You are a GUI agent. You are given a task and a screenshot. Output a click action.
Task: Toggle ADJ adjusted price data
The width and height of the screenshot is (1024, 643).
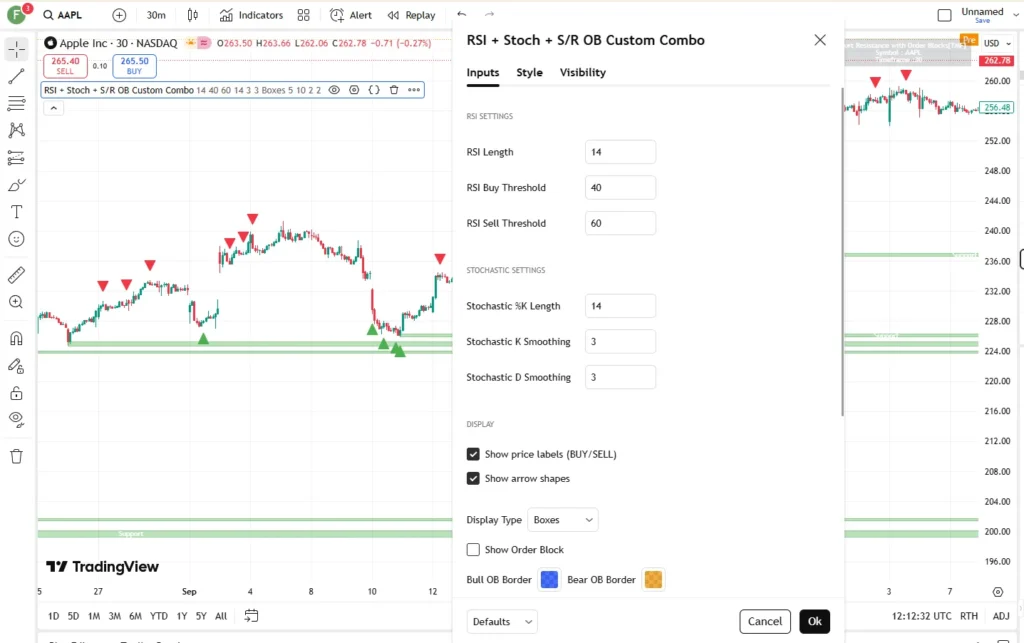pyautogui.click(x=1001, y=616)
